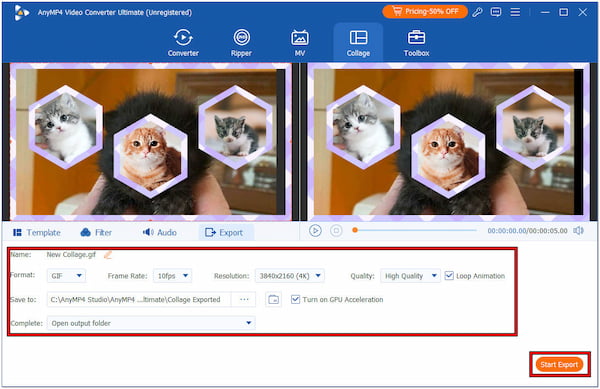Click the playback progress slider

pos(416,230)
